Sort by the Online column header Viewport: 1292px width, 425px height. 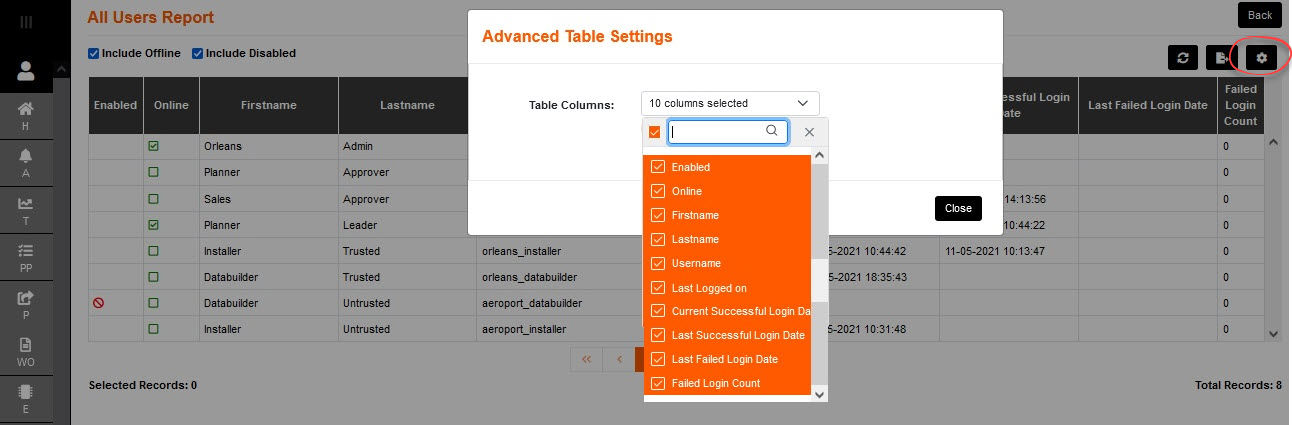[x=171, y=105]
